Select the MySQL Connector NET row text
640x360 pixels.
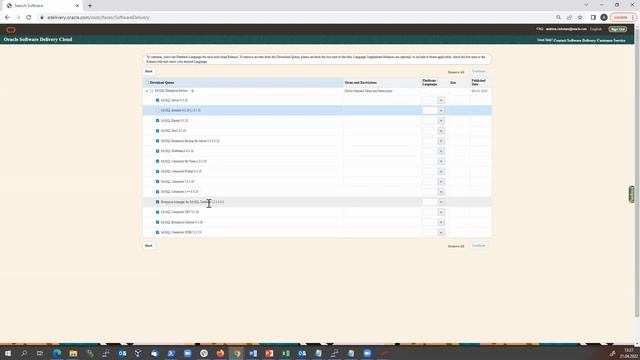point(180,212)
